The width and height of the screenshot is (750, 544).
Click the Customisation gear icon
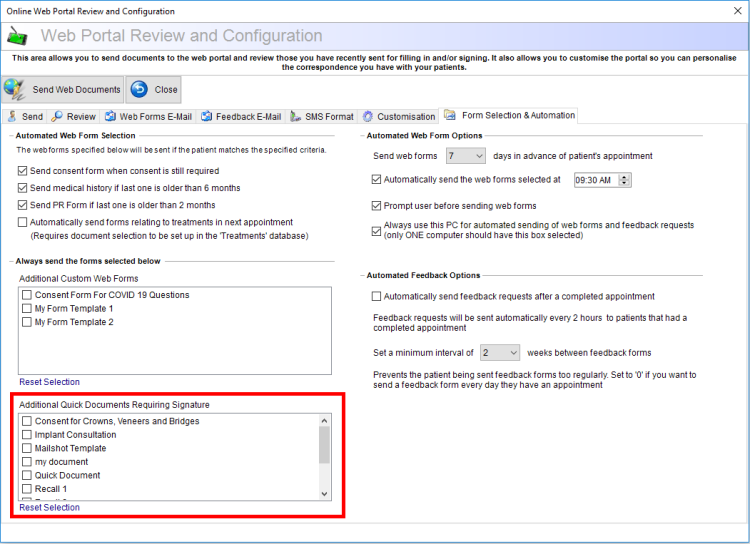367,116
